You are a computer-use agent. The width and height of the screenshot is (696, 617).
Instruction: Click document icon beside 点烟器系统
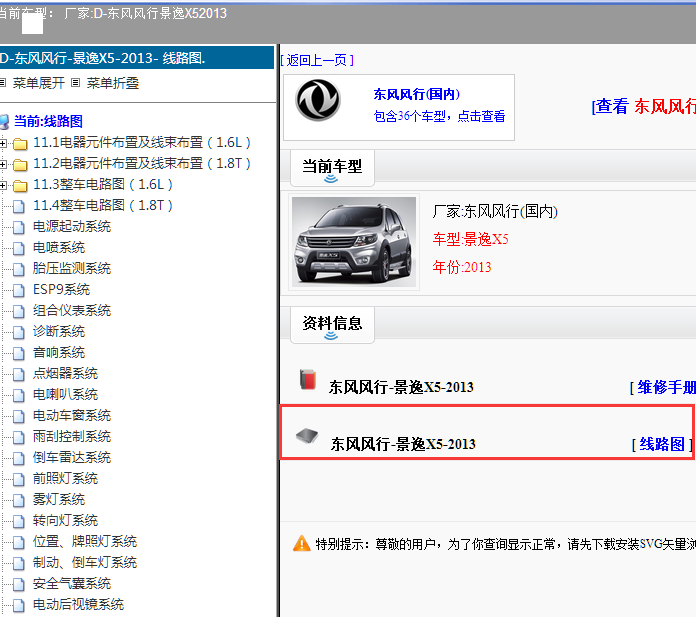pyautogui.click(x=19, y=374)
